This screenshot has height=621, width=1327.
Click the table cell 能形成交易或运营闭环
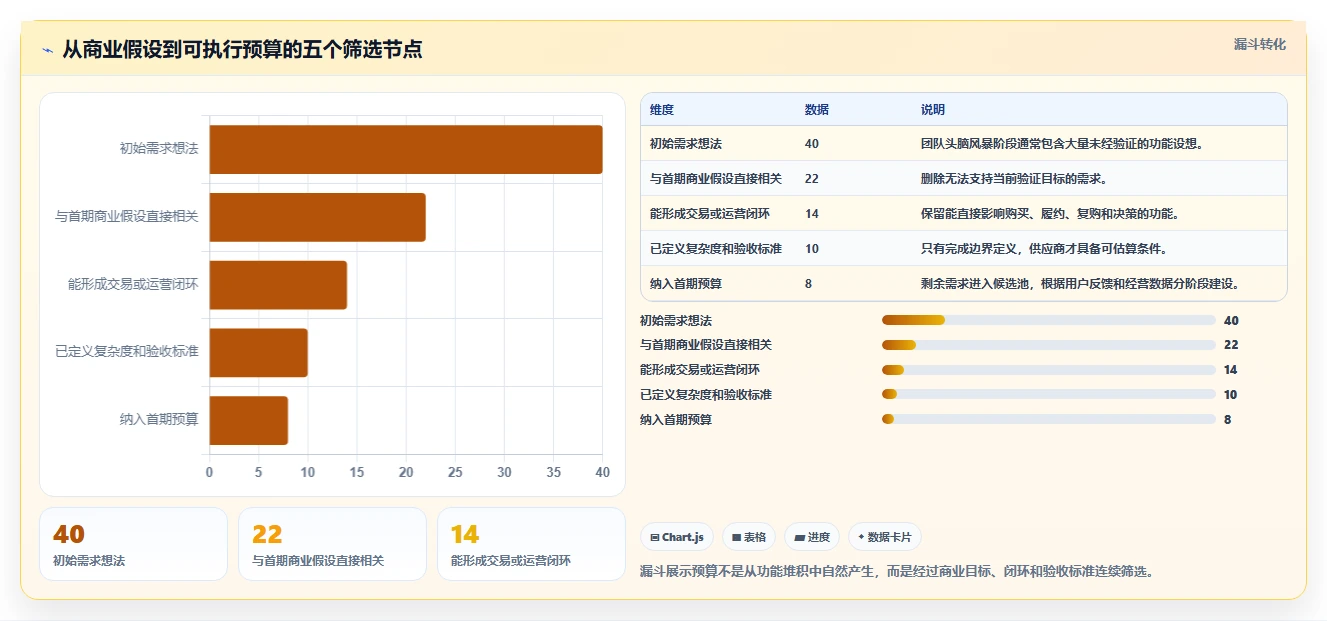coord(710,214)
